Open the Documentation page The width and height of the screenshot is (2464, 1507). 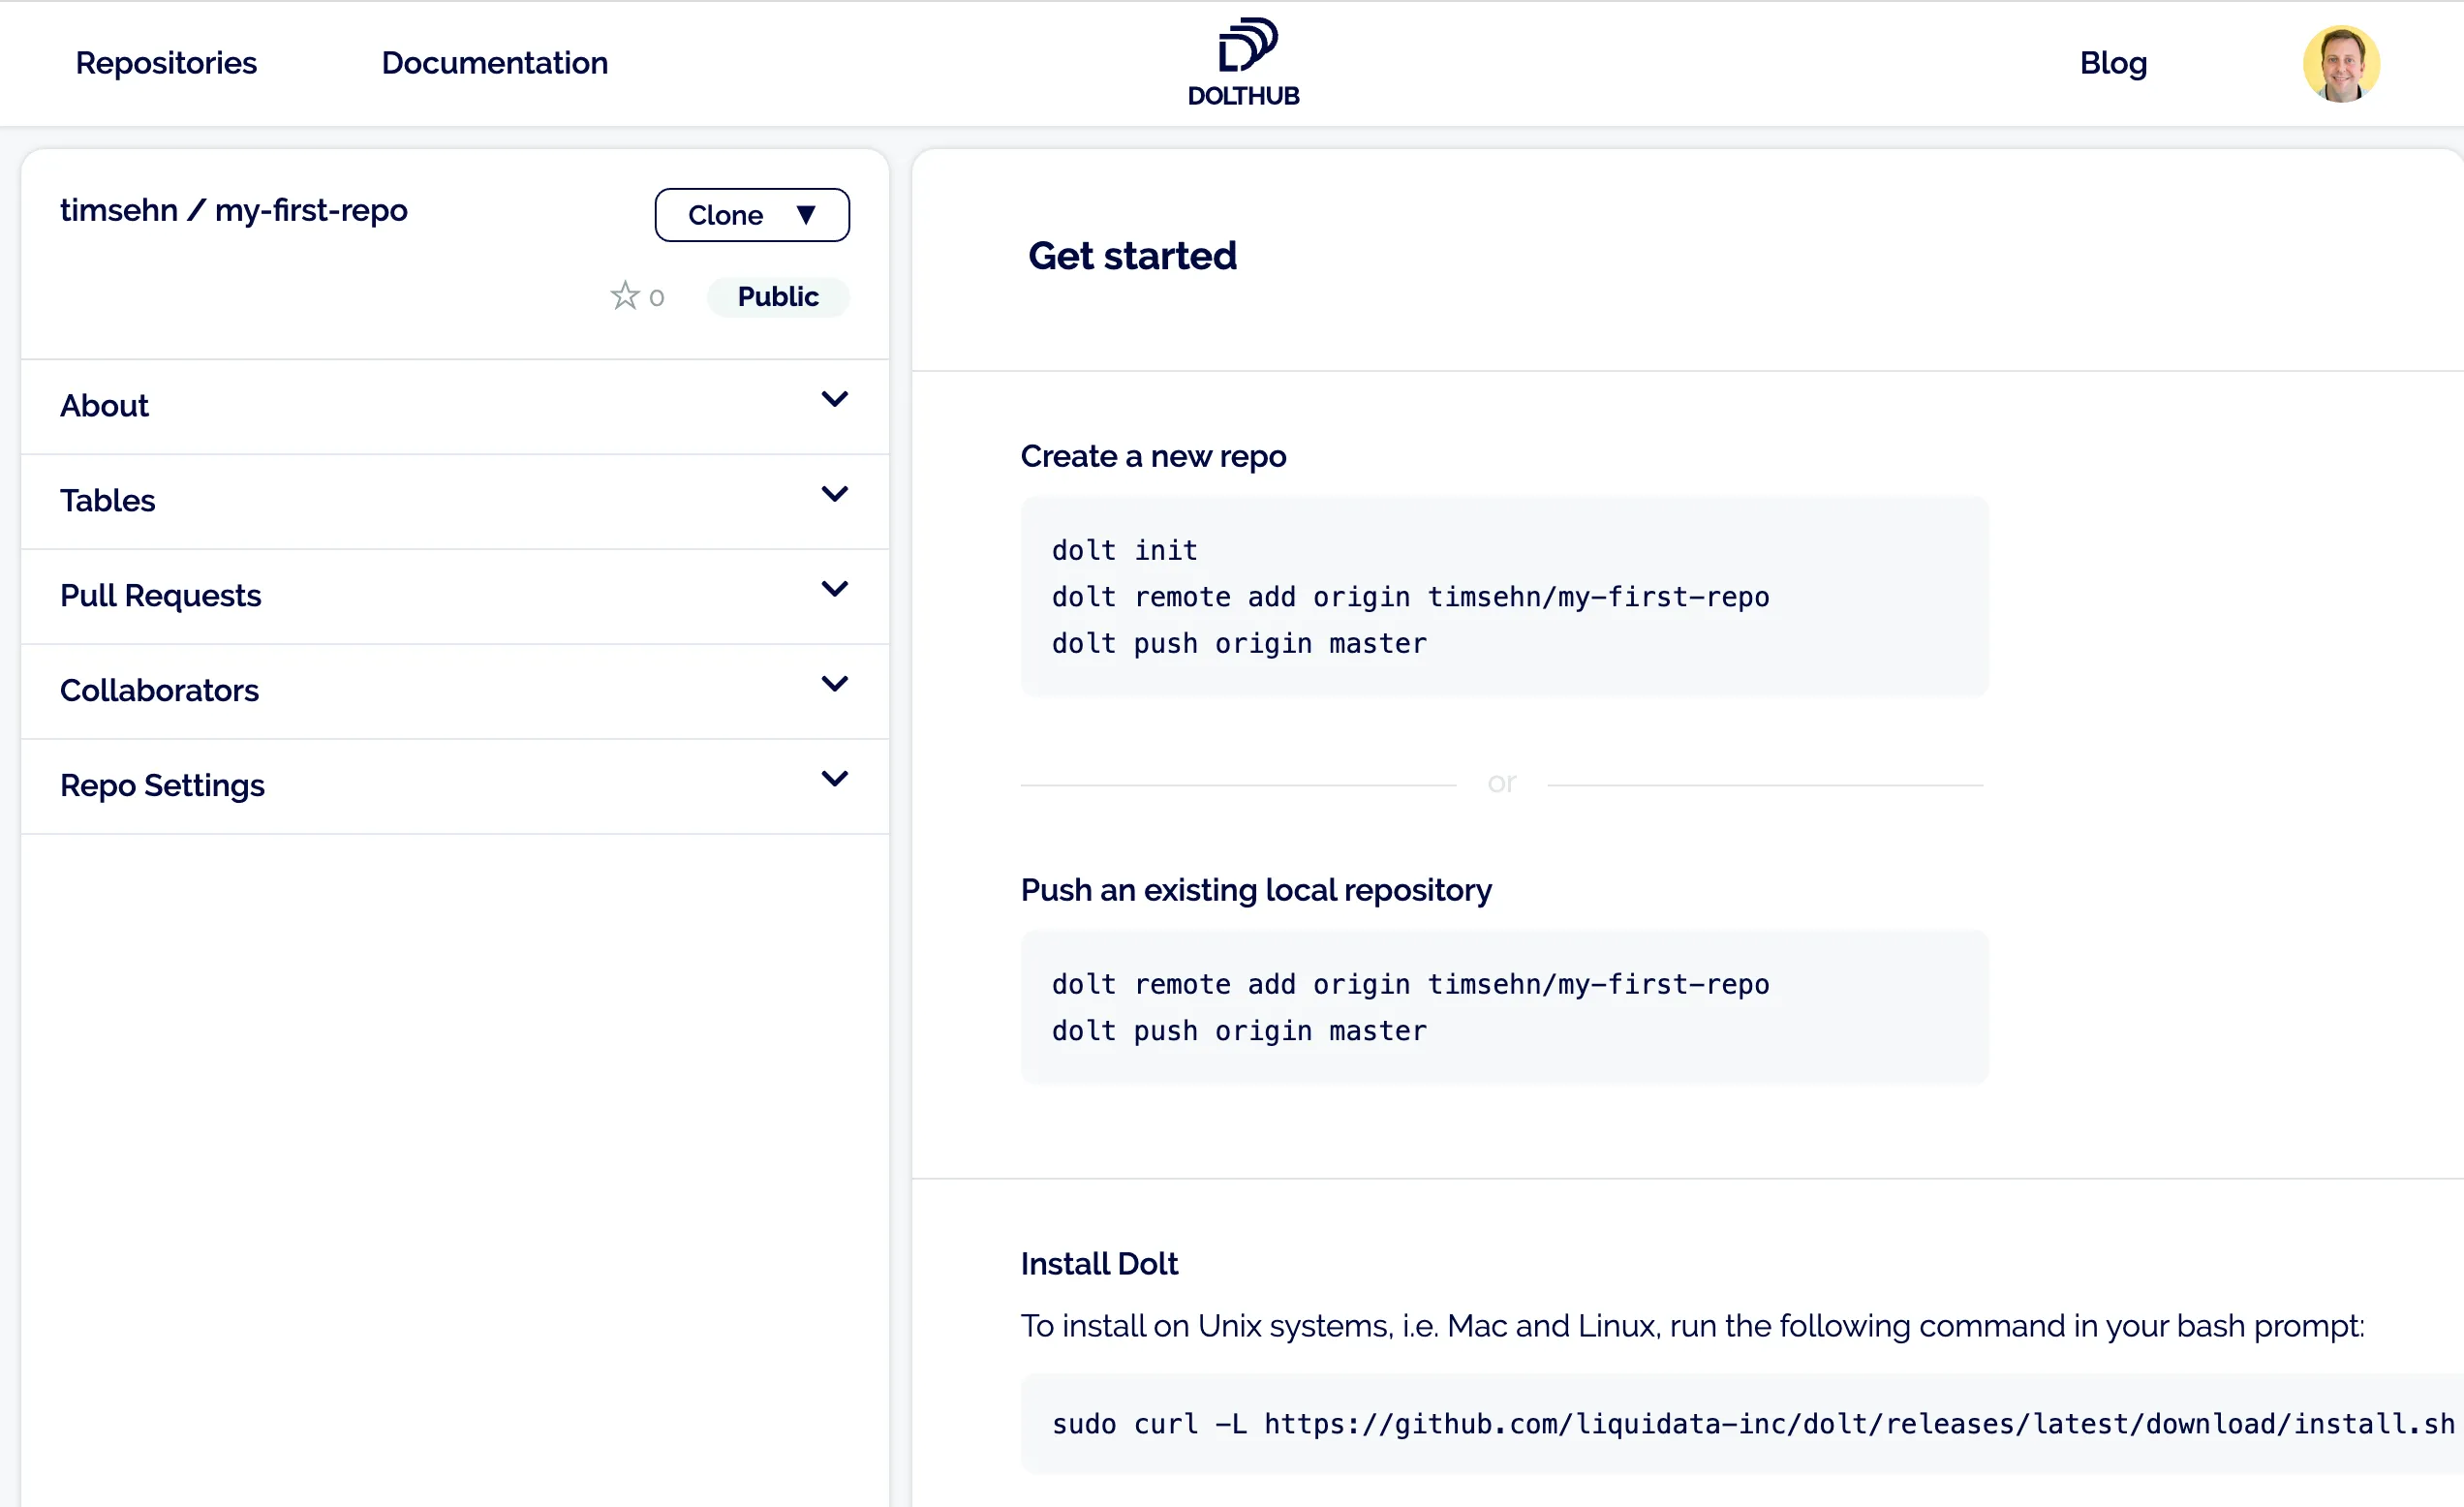(x=494, y=62)
